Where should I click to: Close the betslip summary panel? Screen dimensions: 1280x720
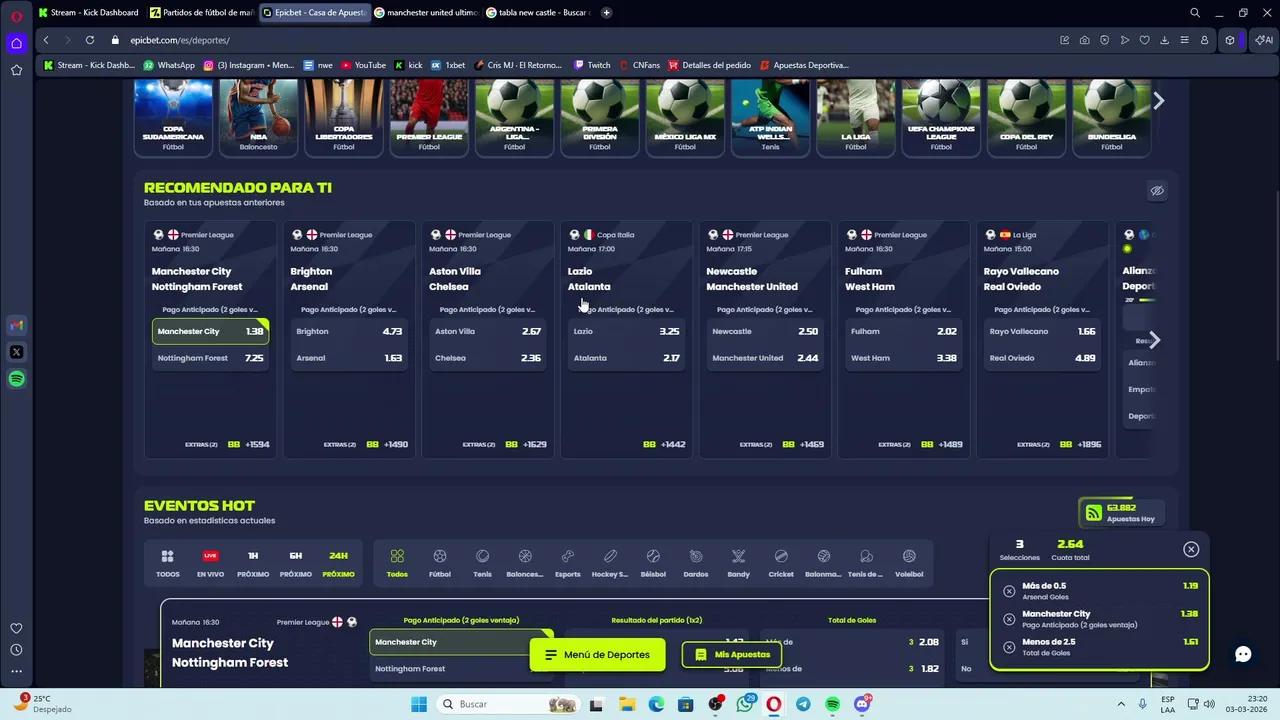(x=1191, y=549)
